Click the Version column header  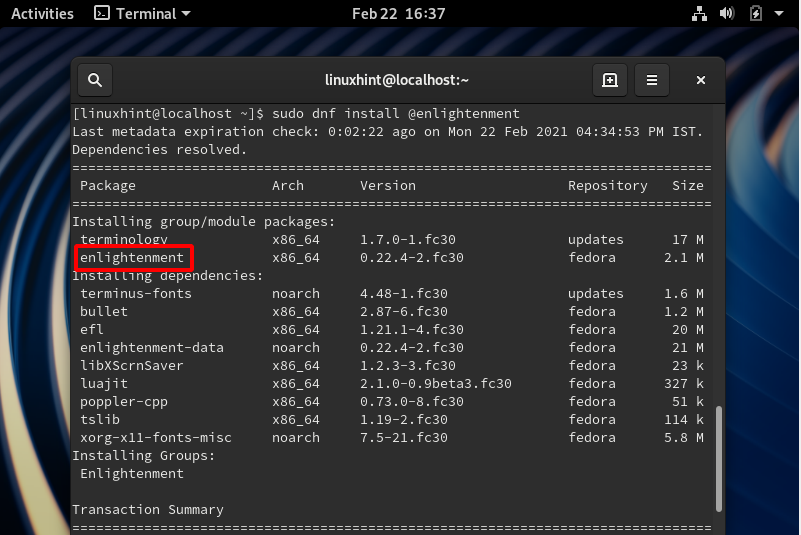click(x=388, y=186)
